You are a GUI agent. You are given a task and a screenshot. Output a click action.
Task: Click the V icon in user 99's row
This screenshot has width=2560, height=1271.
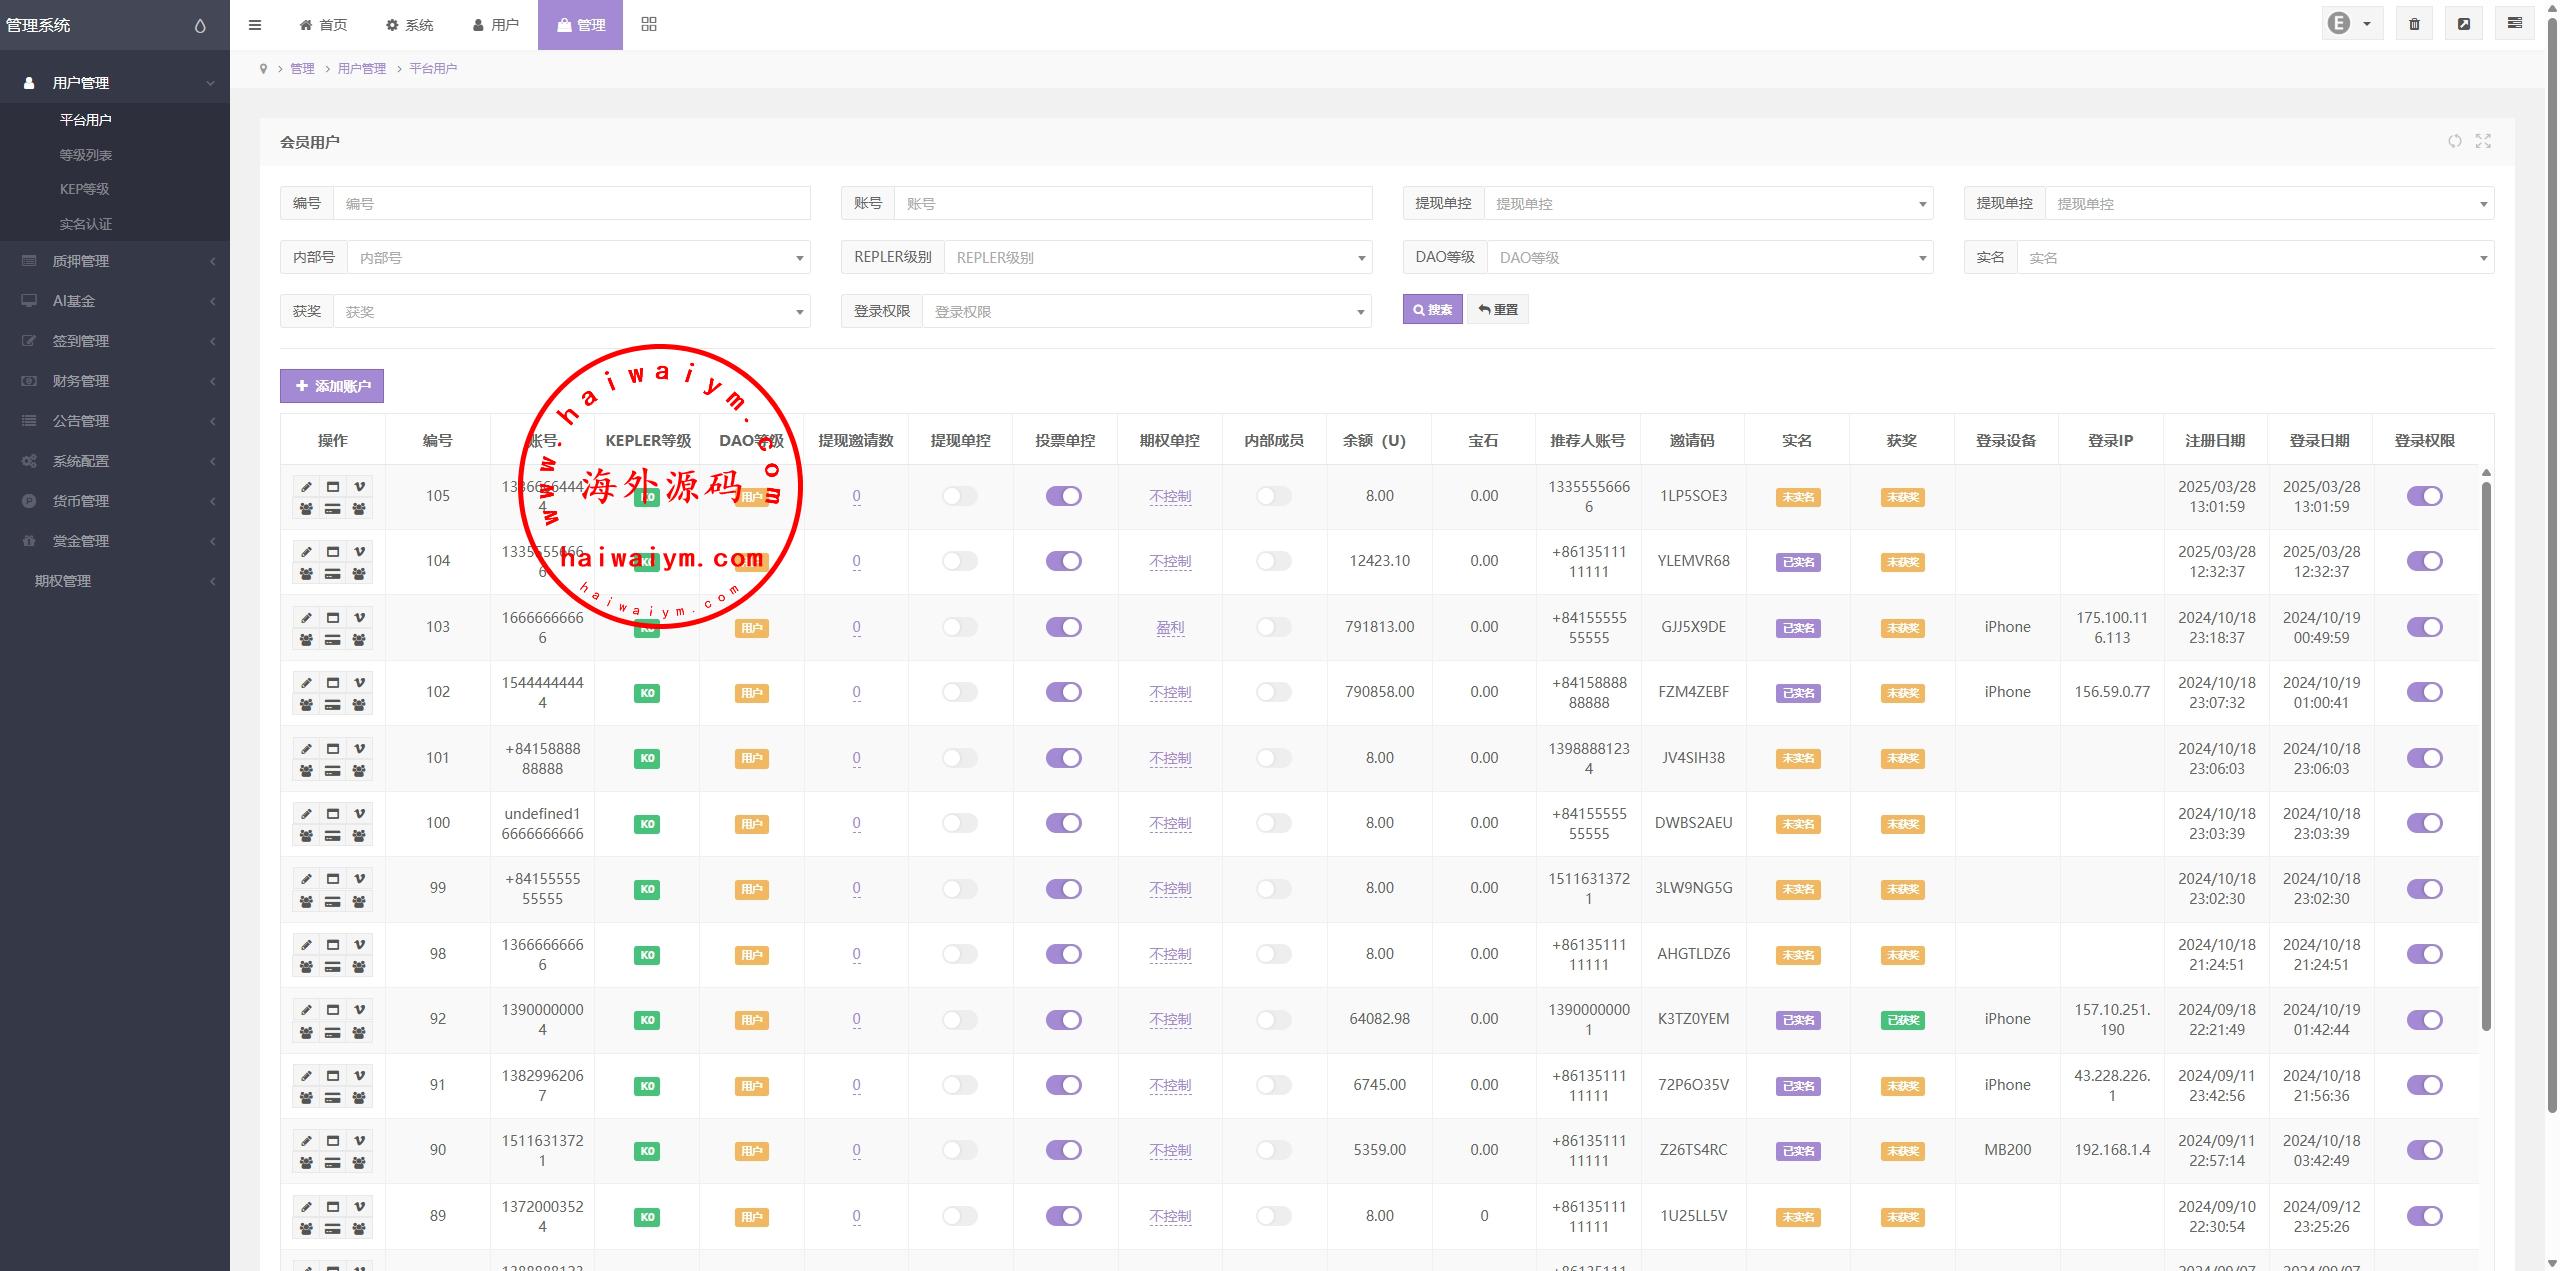pos(359,879)
